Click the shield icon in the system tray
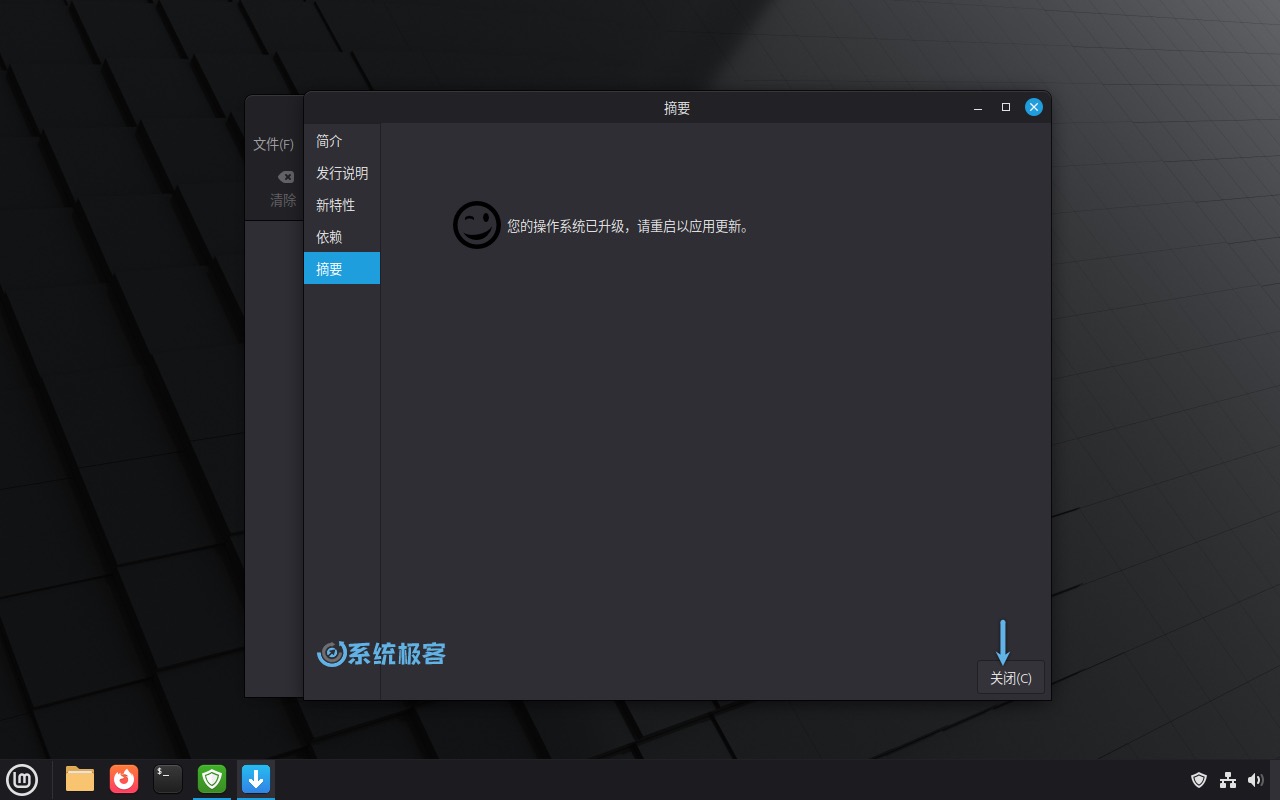The image size is (1280, 800). 1199,779
